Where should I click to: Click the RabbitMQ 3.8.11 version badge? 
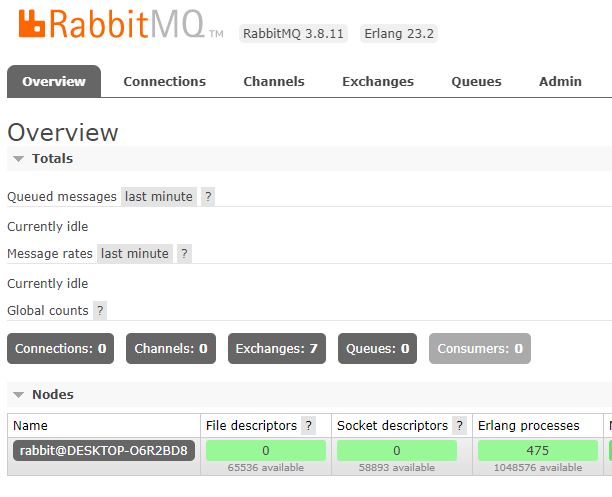pyautogui.click(x=293, y=34)
